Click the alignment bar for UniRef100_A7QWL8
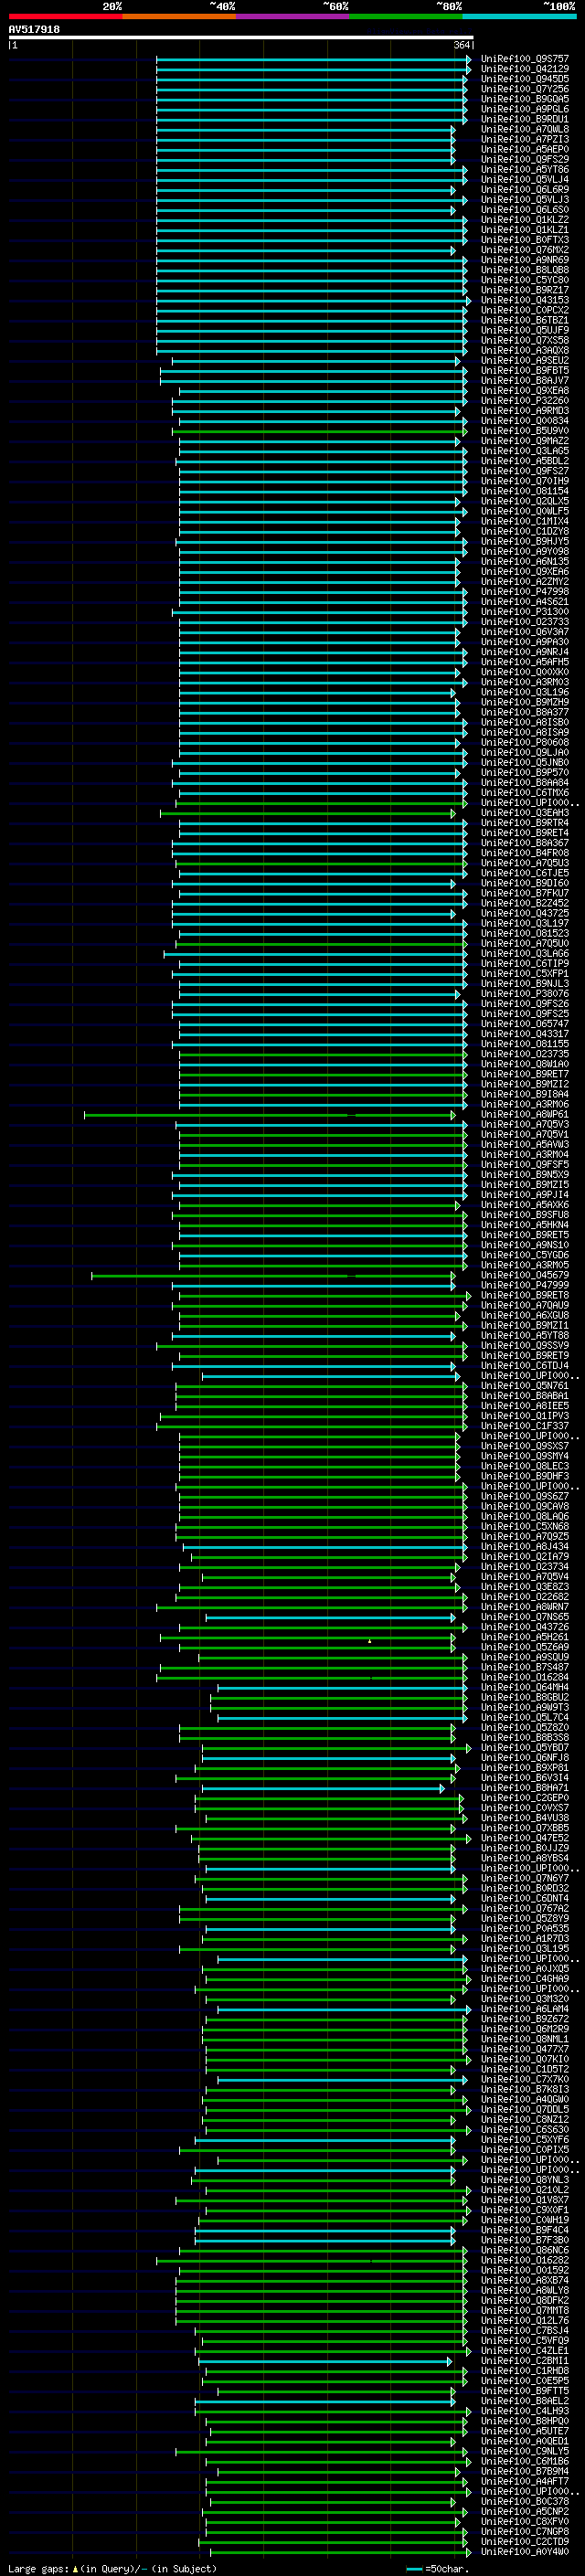Viewport: 585px width, 2576px height. [305, 130]
